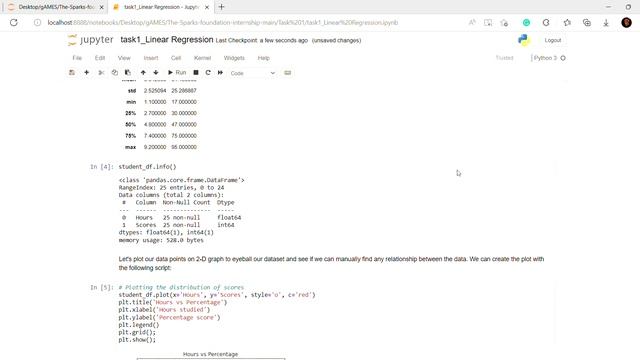Click the Logout button
The height and width of the screenshot is (360, 640).
tap(553, 40)
